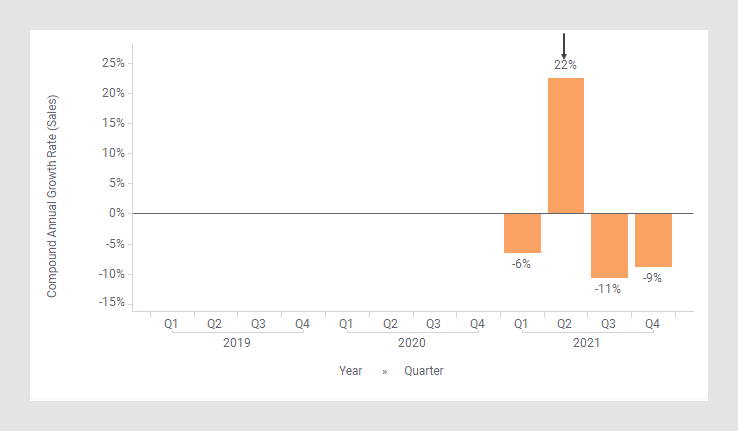Click the 22% data label
The height and width of the screenshot is (431, 738).
click(x=565, y=65)
